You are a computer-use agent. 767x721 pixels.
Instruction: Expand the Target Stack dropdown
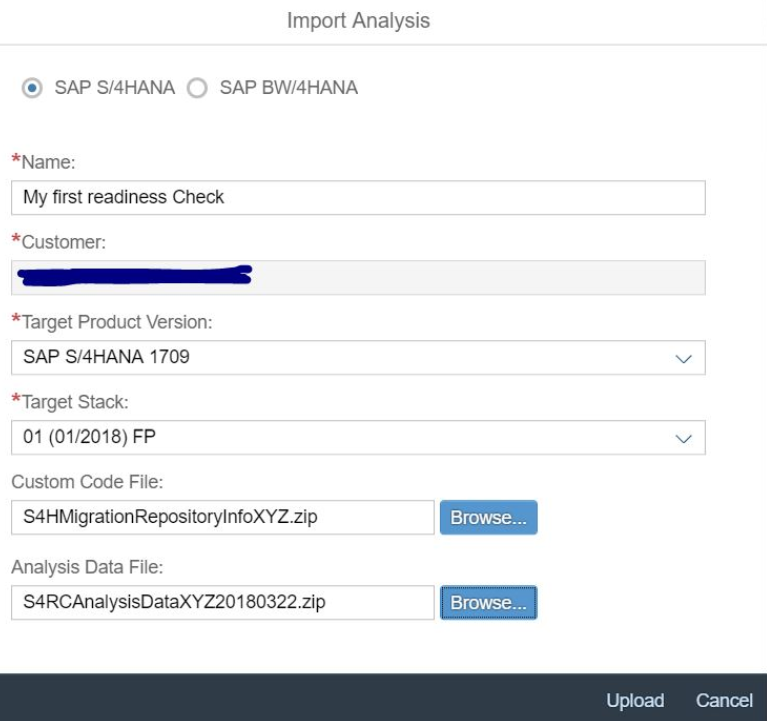[683, 438]
